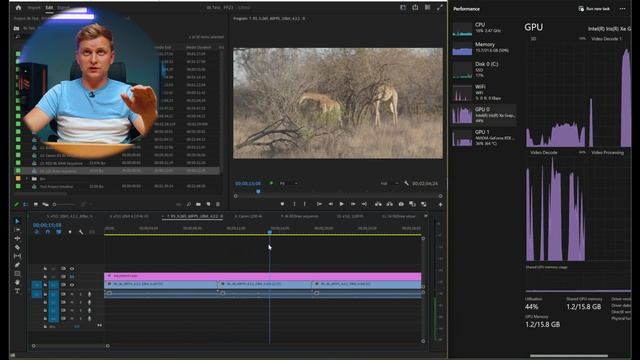Toggle V3 track lock
The image size is (640, 360).
45,269
